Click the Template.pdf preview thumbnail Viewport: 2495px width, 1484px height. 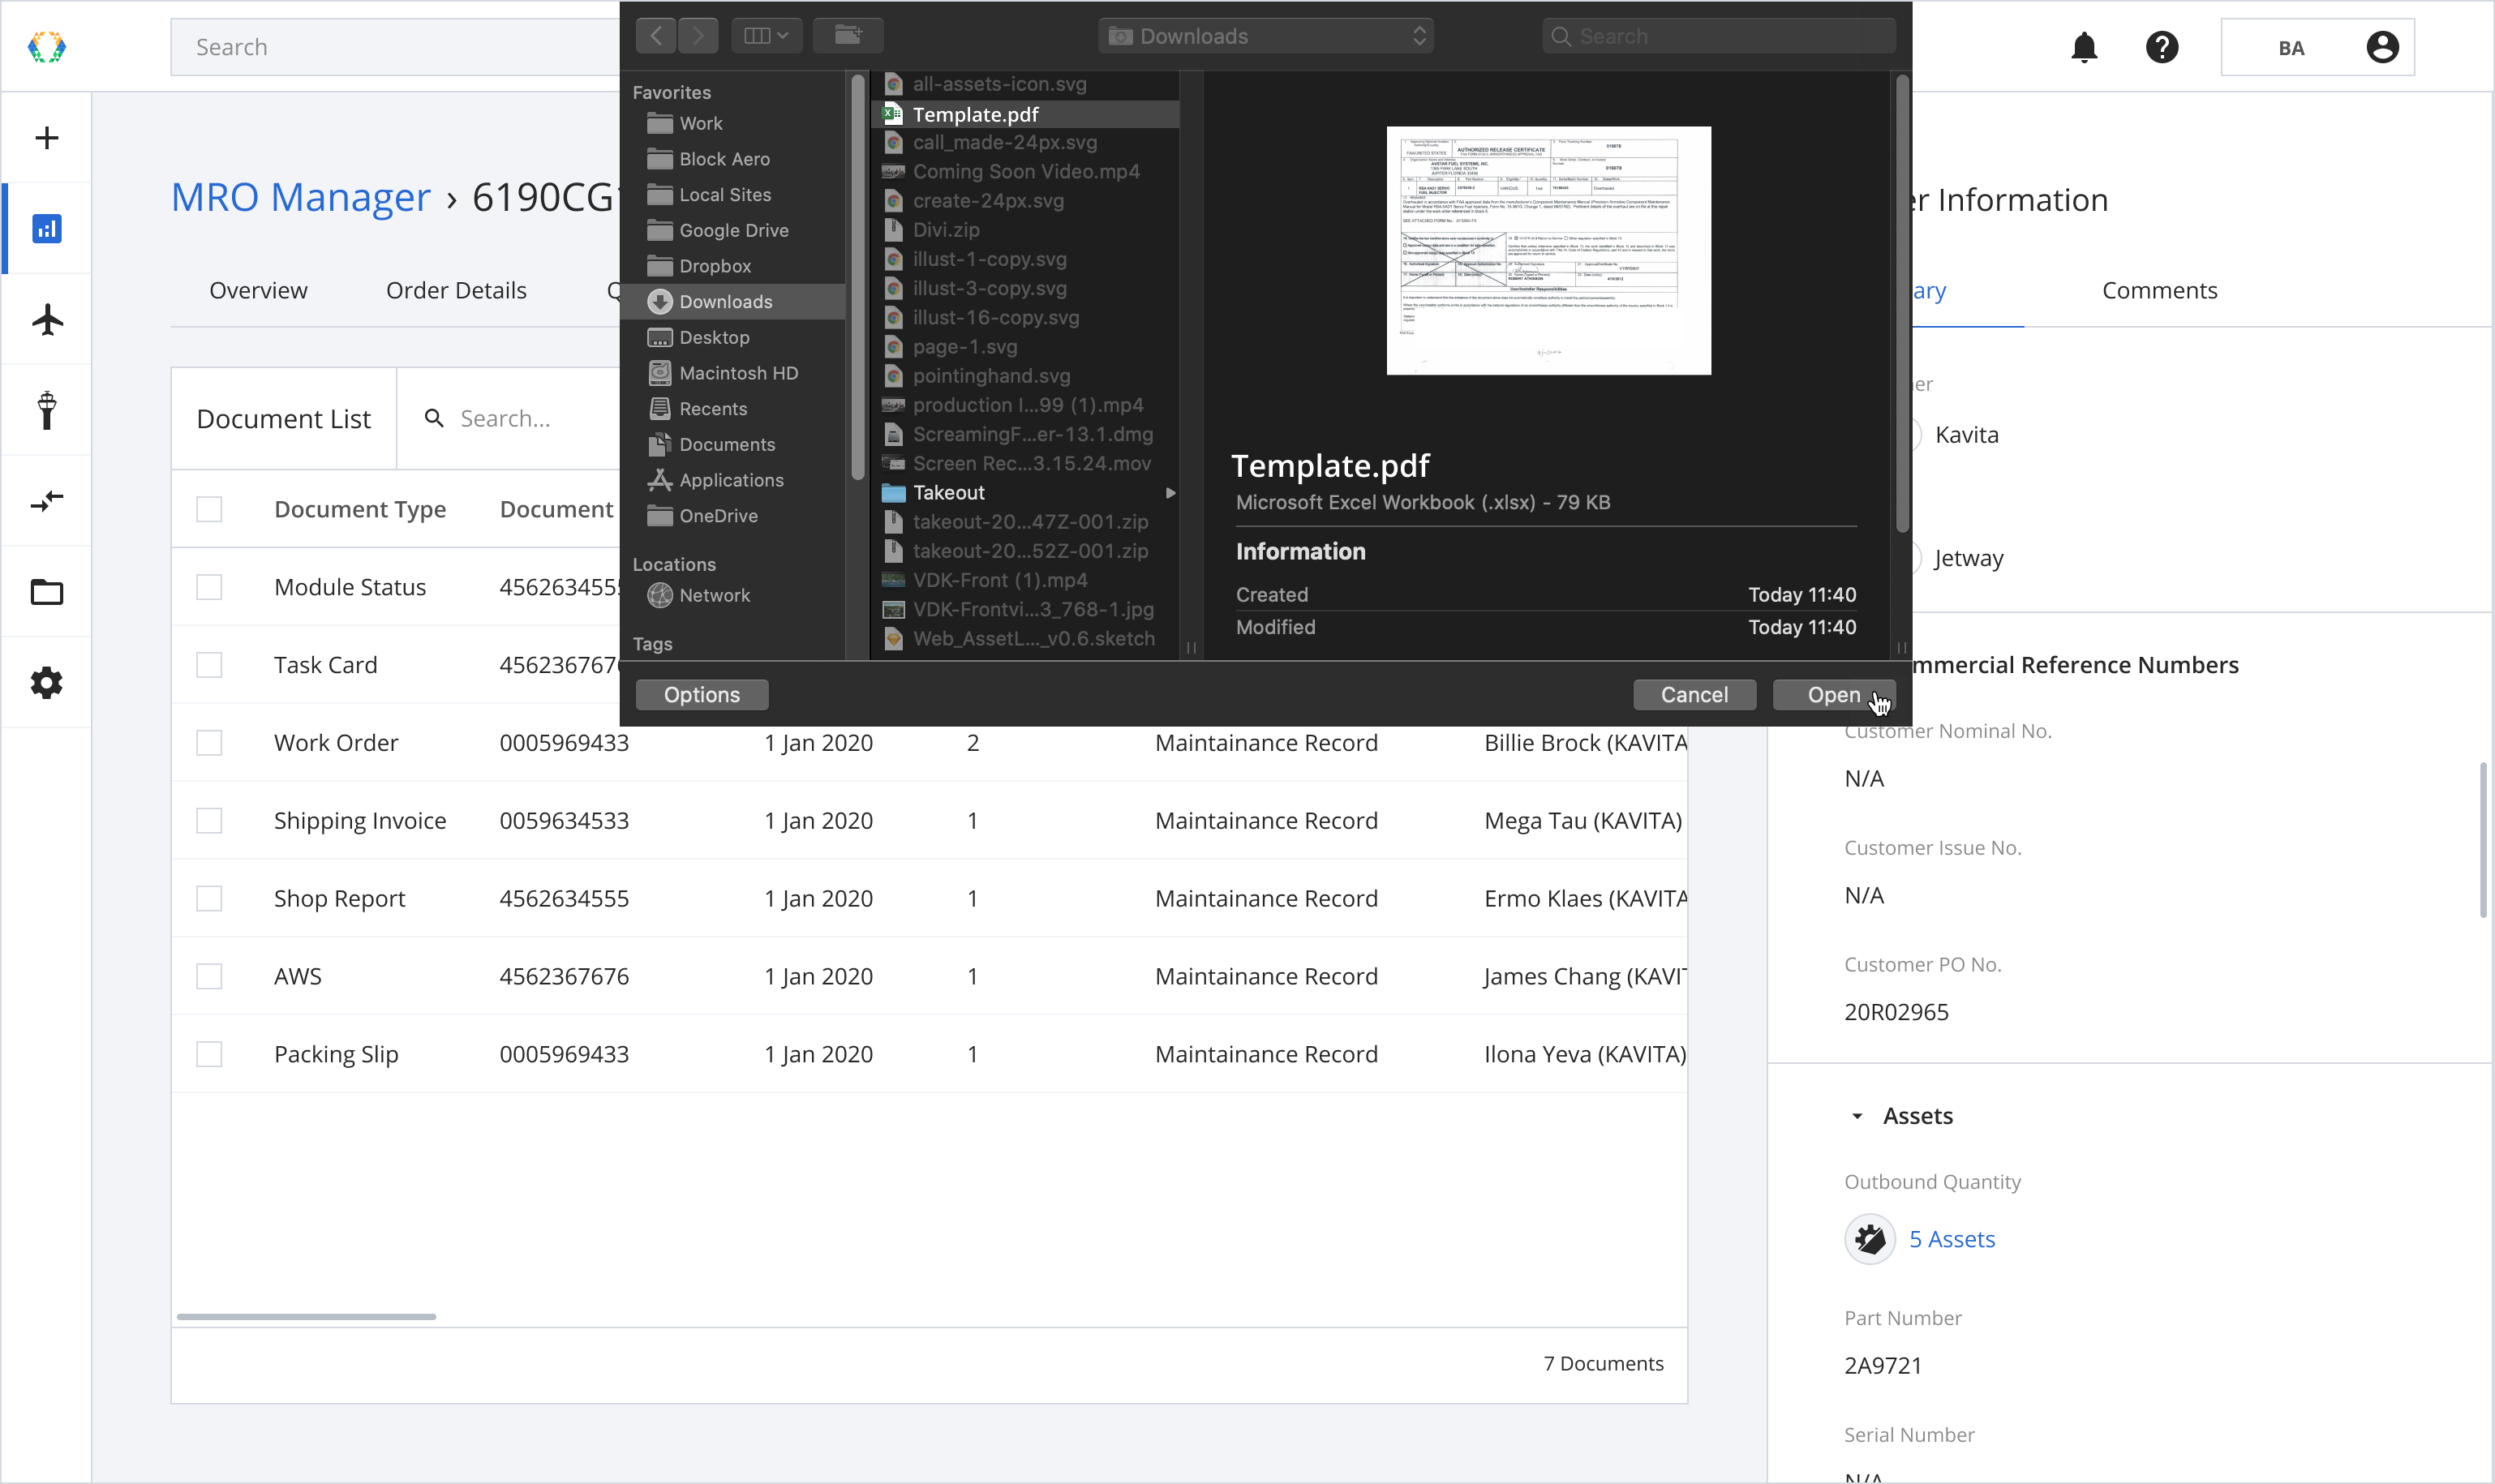pyautogui.click(x=1548, y=251)
